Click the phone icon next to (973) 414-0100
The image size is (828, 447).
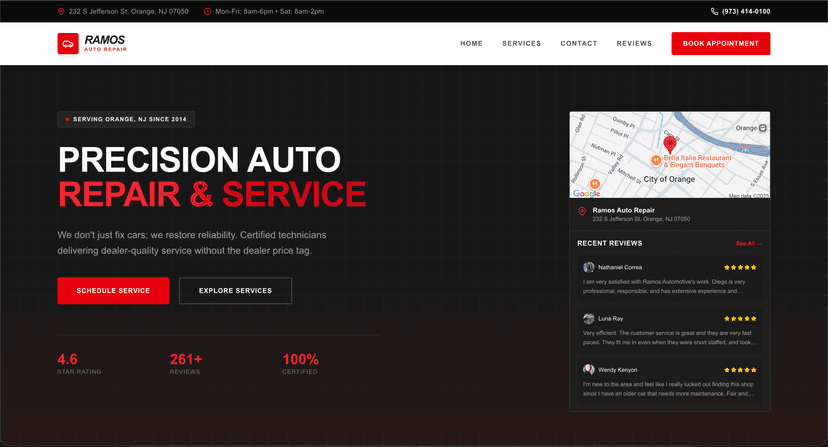click(714, 12)
